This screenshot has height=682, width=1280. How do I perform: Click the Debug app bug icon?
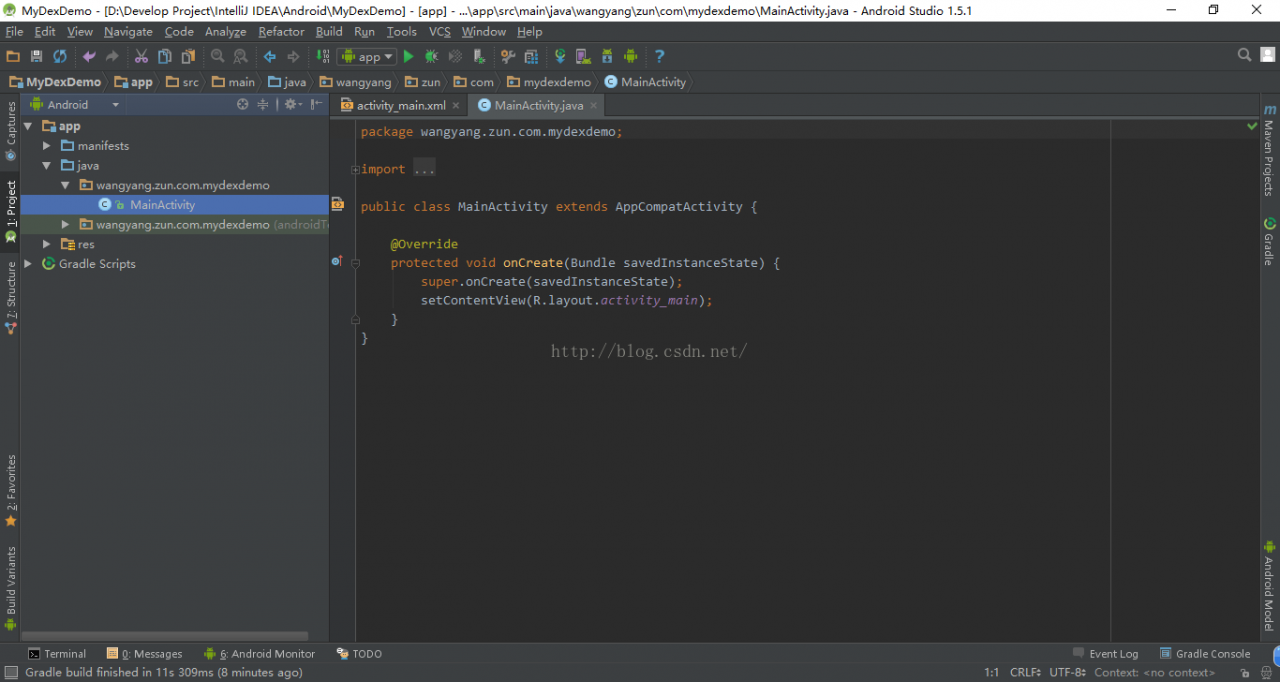click(x=431, y=57)
